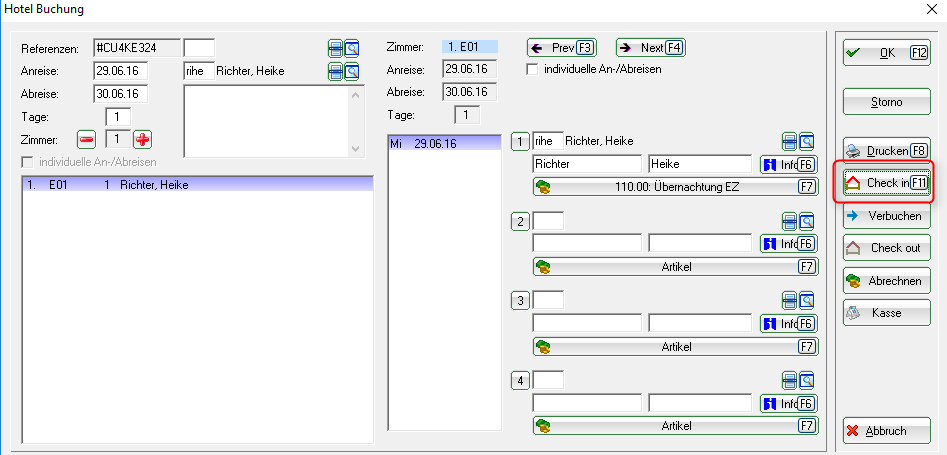Image resolution: width=947 pixels, height=455 pixels.
Task: Click the notes scrollbar down arrow
Action: [x=357, y=149]
